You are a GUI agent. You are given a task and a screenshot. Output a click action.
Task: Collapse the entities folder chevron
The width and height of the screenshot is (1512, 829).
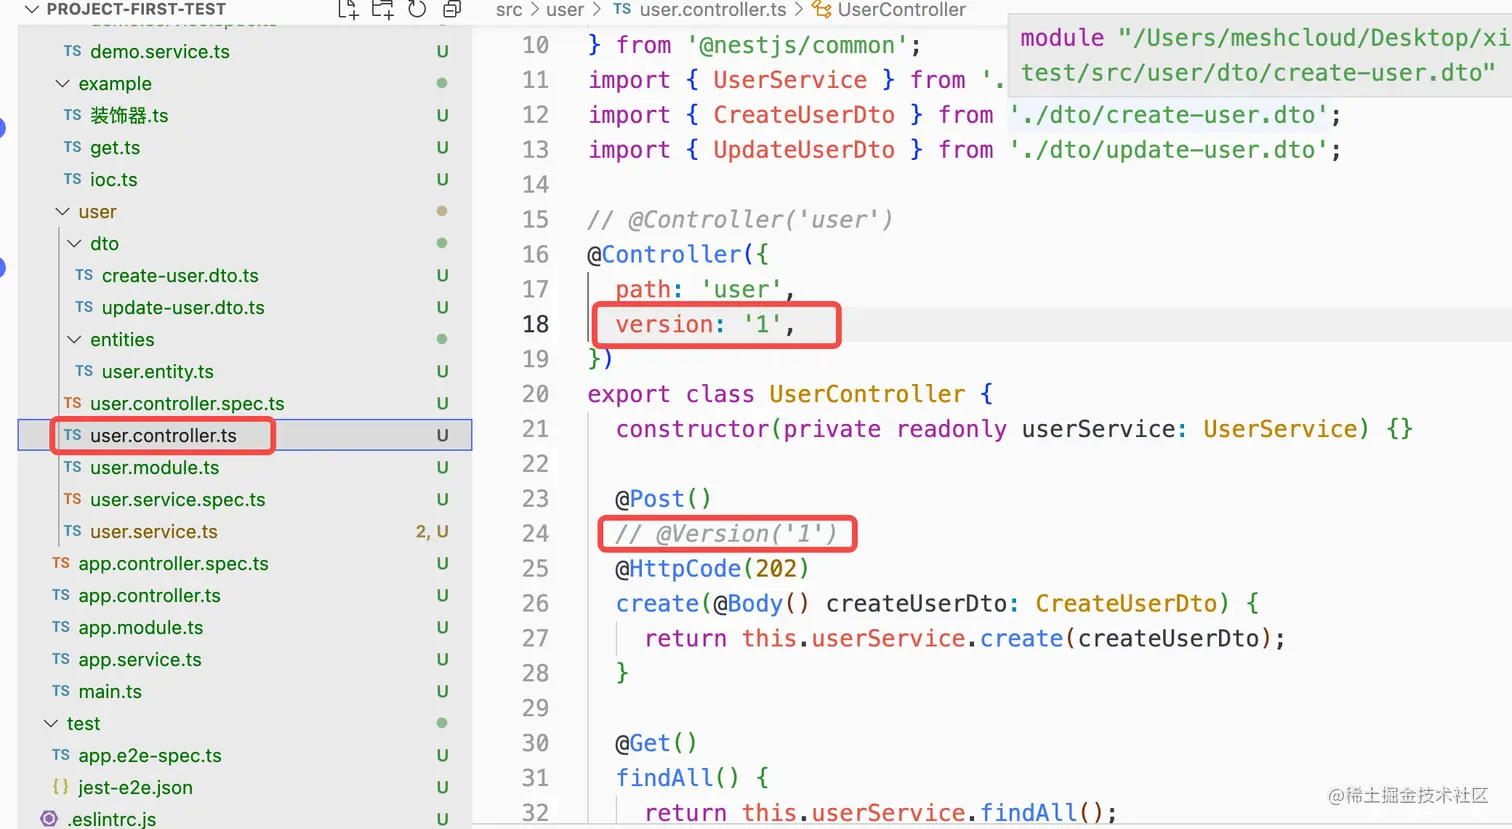75,339
